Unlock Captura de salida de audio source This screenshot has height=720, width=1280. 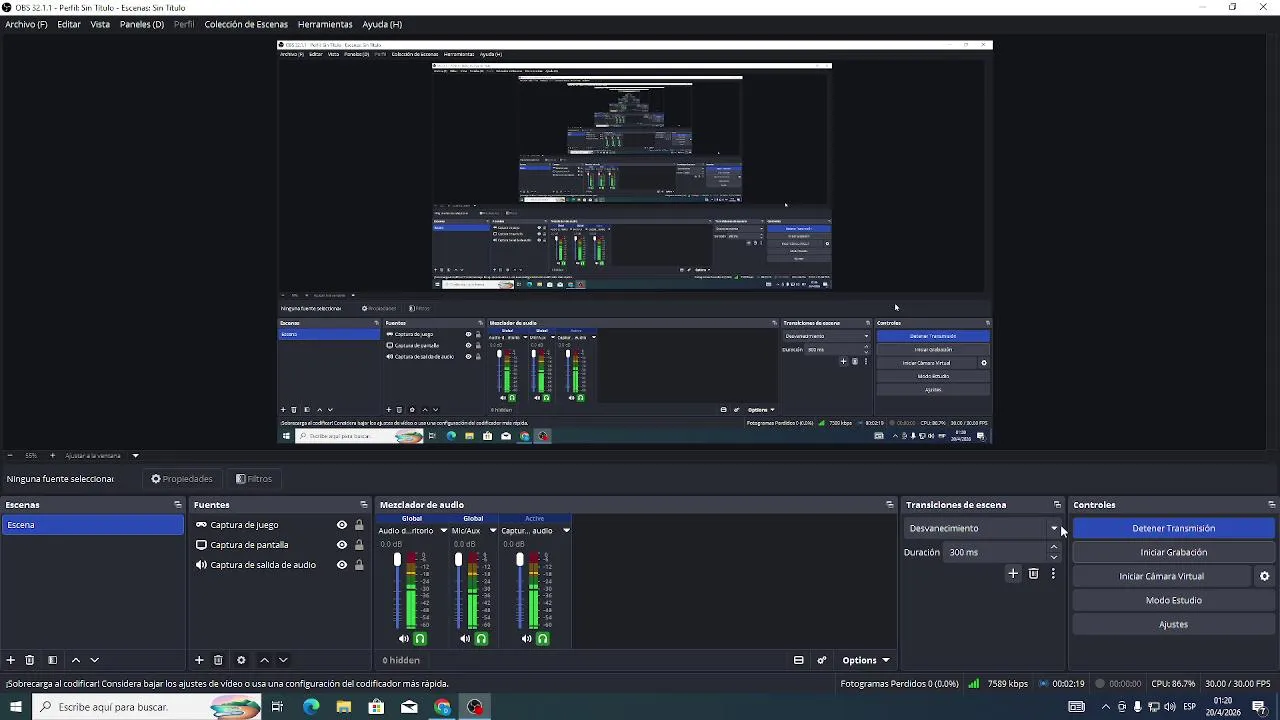(x=359, y=565)
